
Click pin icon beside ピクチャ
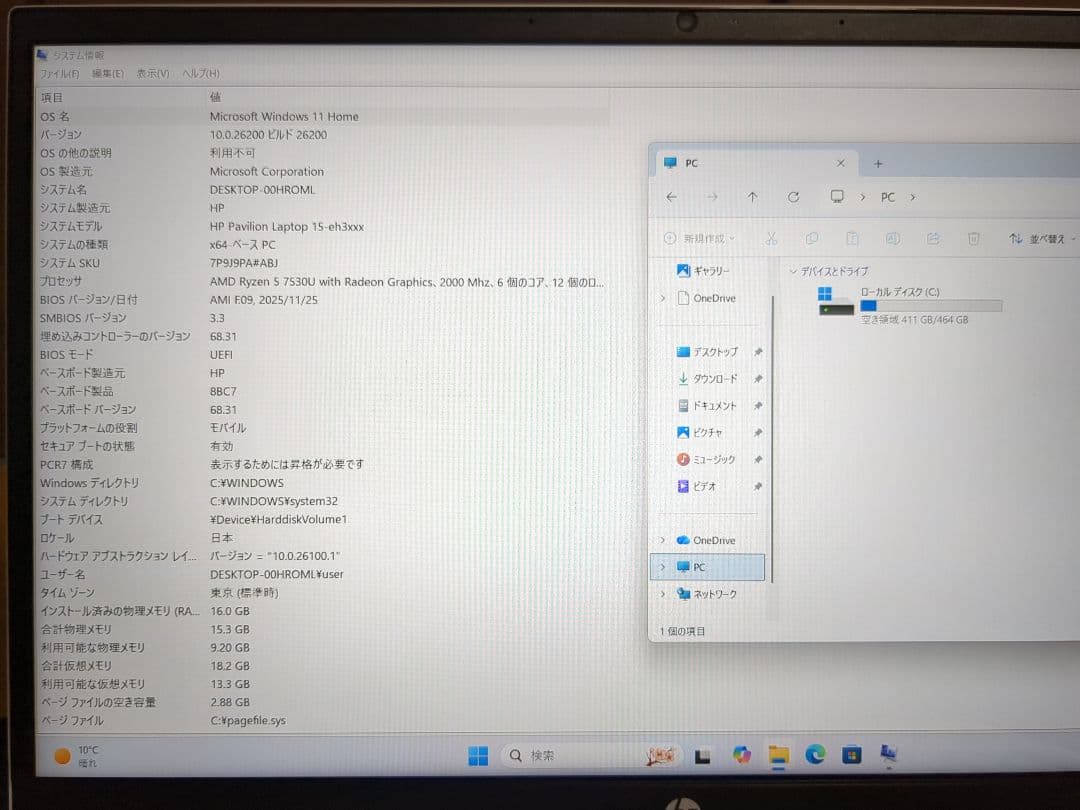758,433
